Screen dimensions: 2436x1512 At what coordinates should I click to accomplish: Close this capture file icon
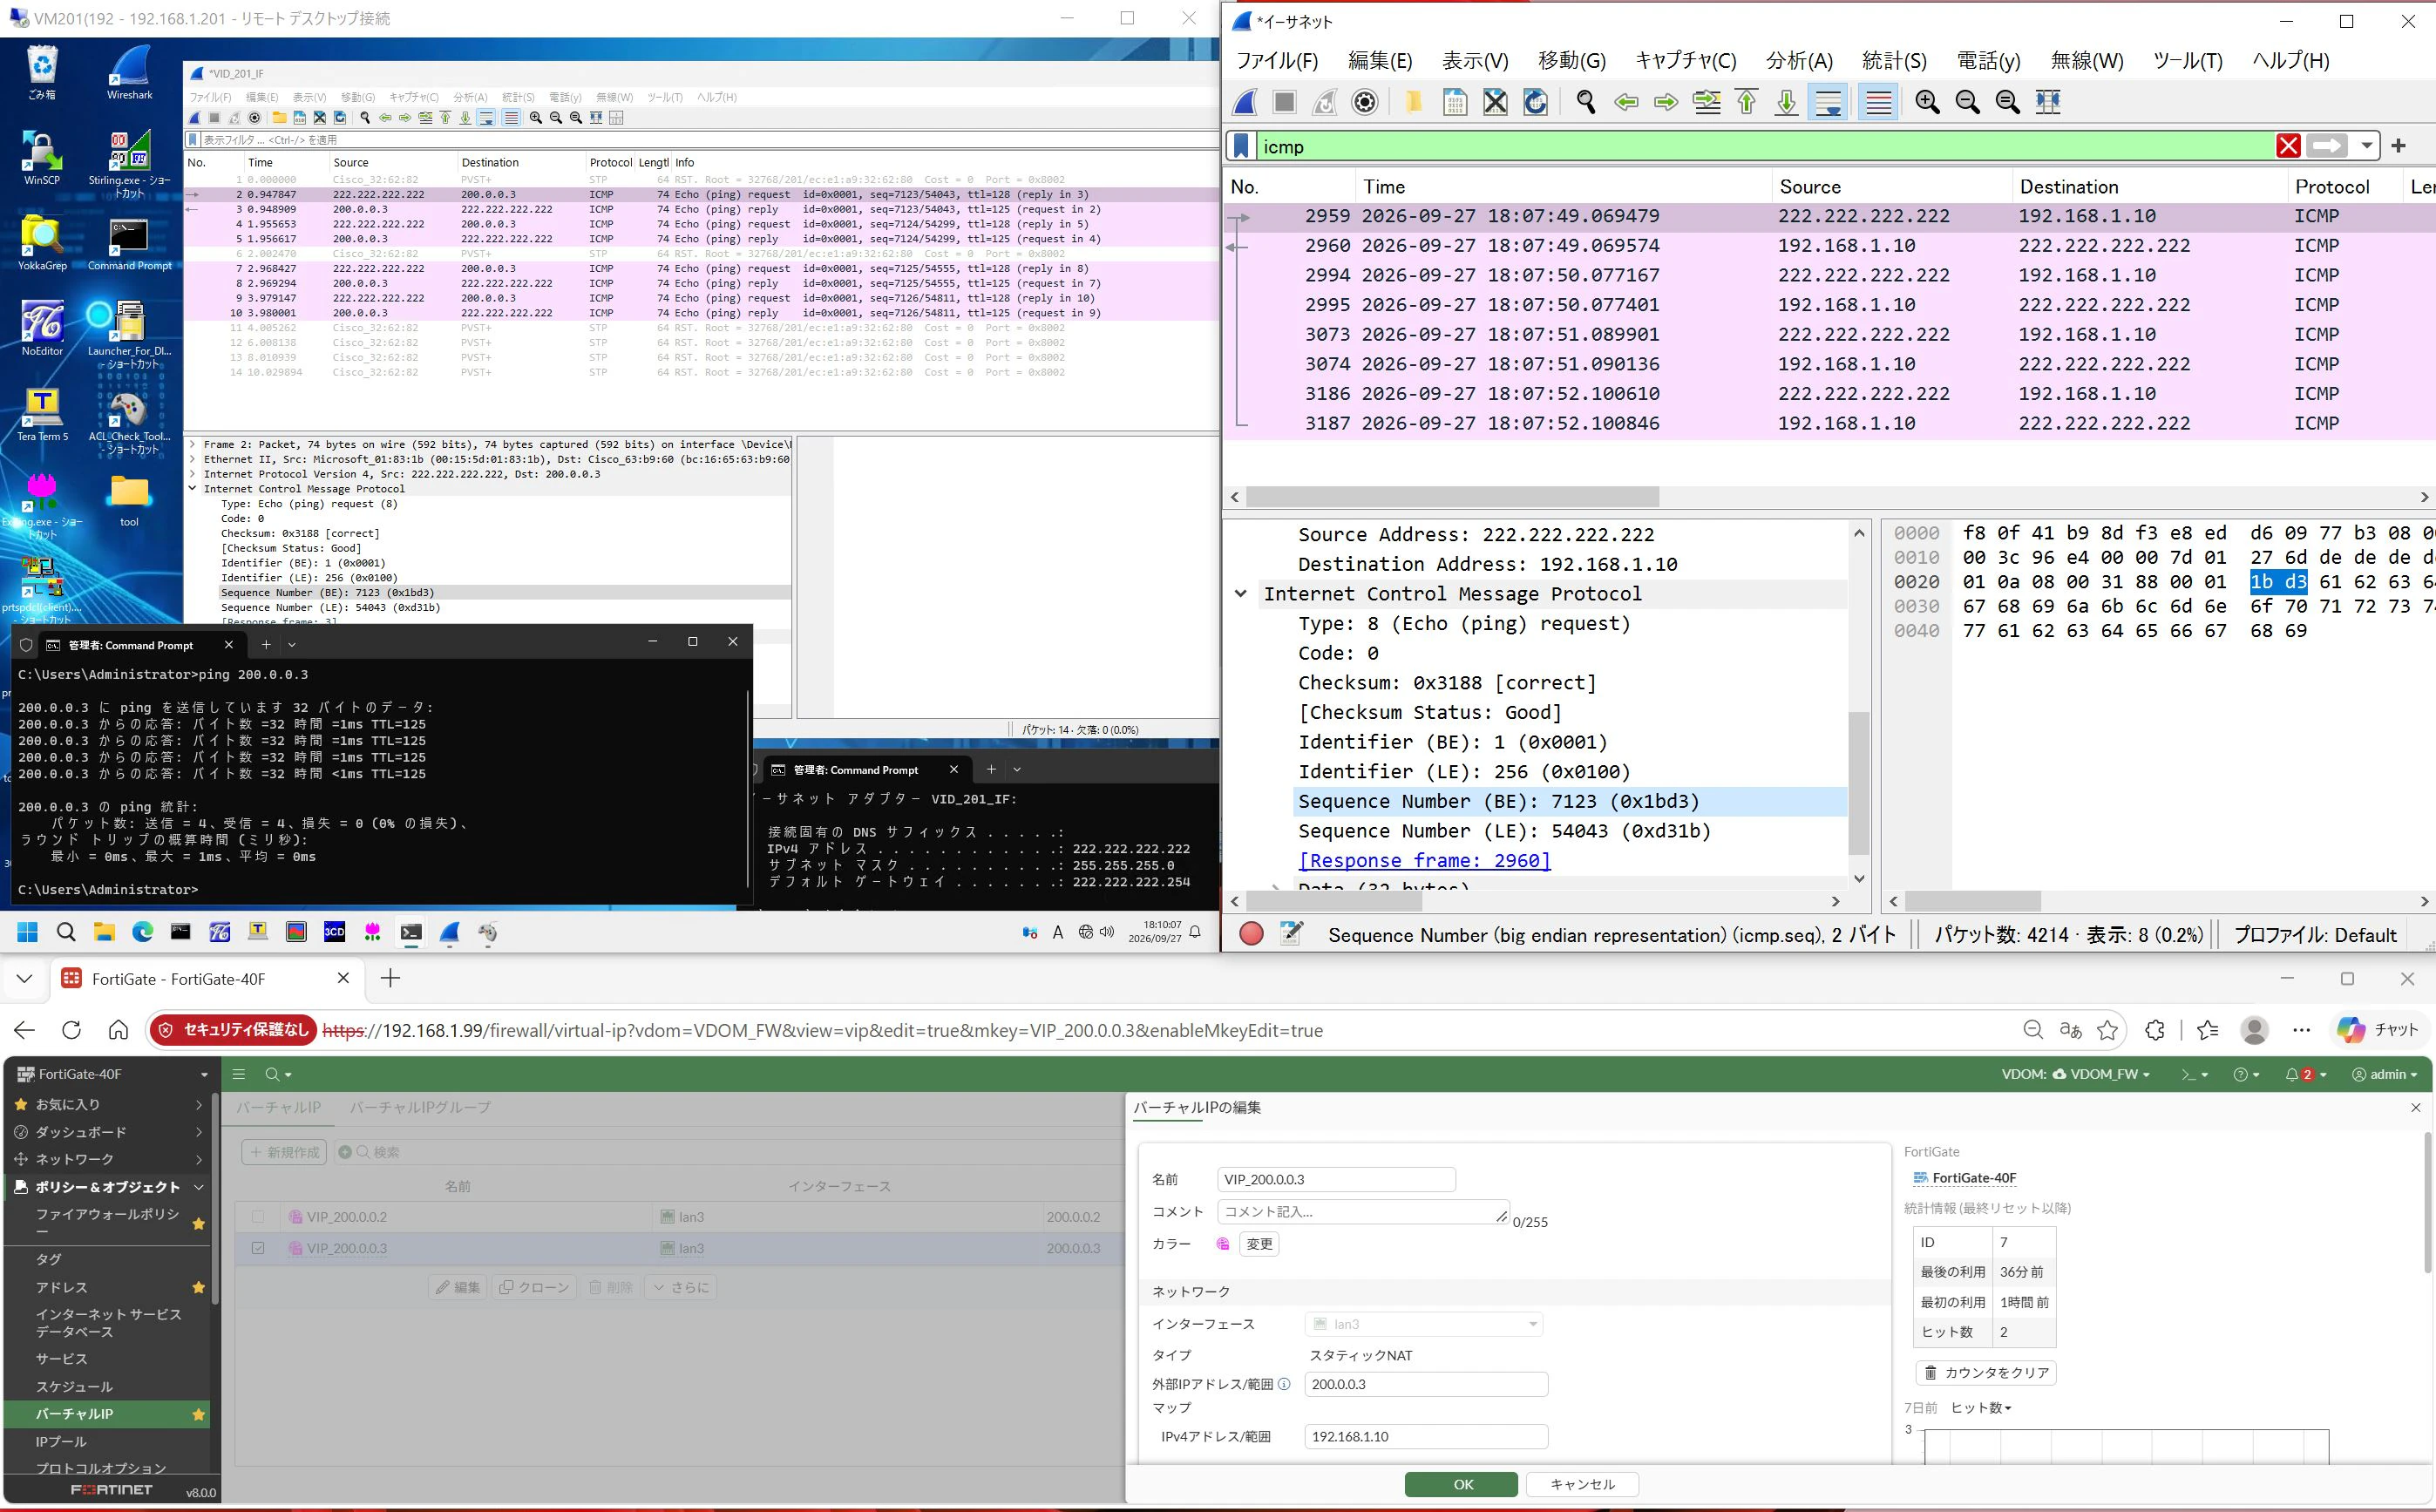tap(1495, 102)
